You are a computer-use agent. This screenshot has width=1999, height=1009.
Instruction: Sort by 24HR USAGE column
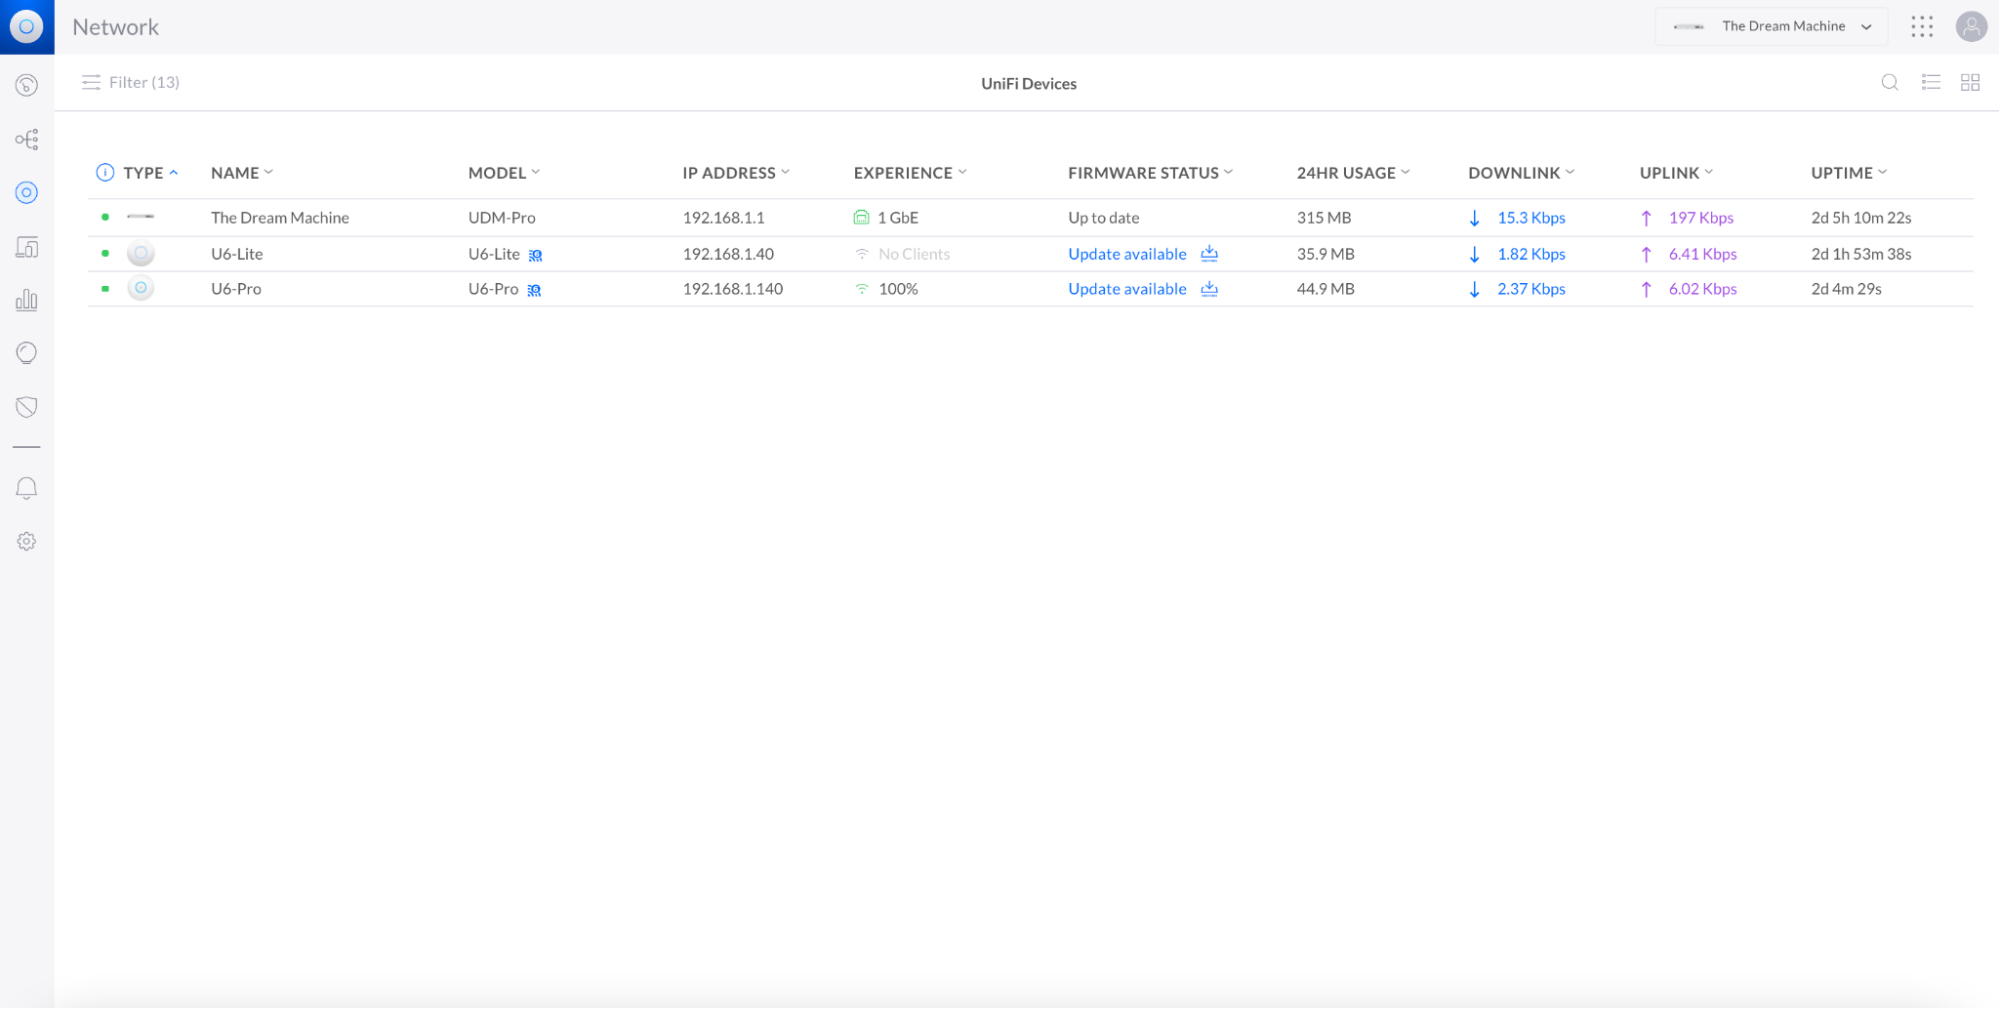1353,172
